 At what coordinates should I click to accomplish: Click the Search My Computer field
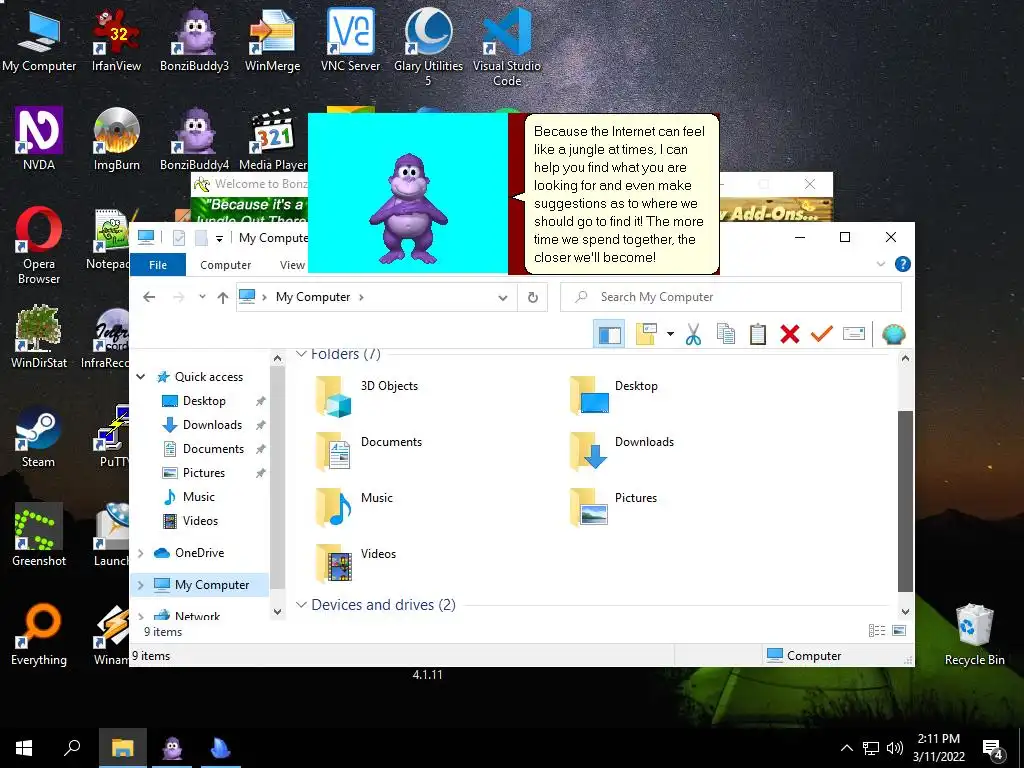731,297
